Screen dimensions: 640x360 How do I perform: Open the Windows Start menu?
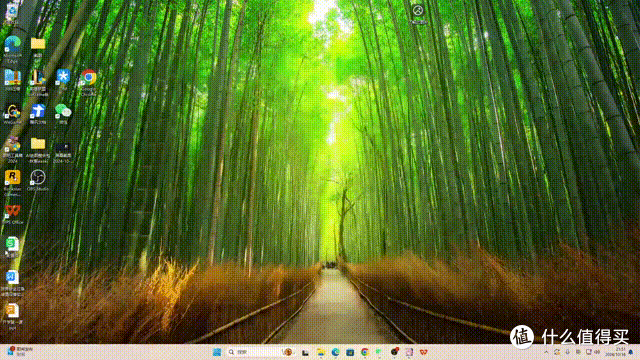217,352
